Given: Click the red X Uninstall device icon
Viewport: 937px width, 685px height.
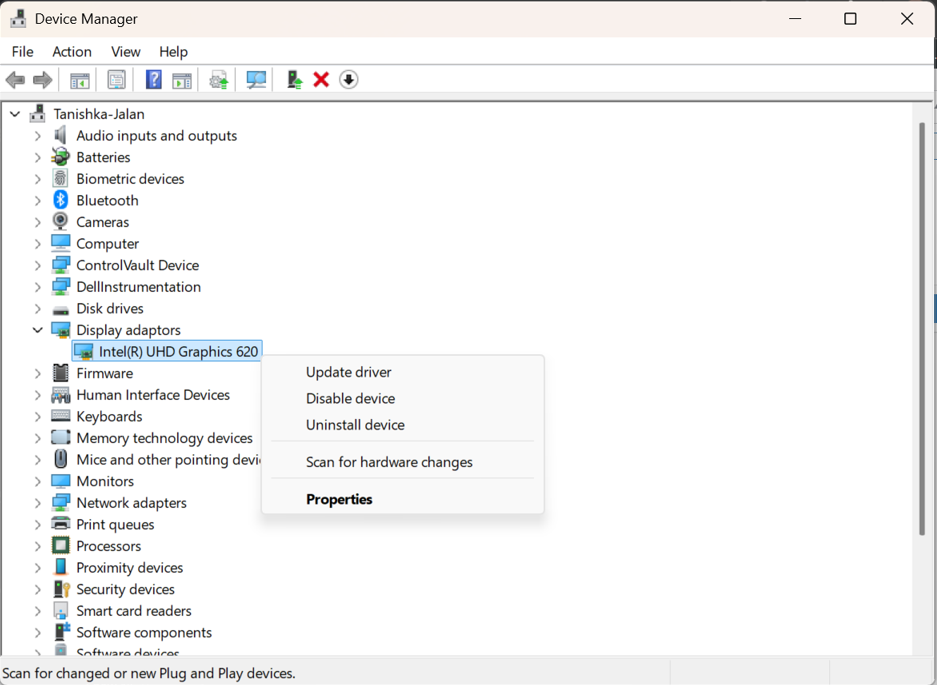Looking at the screenshot, I should coord(321,79).
